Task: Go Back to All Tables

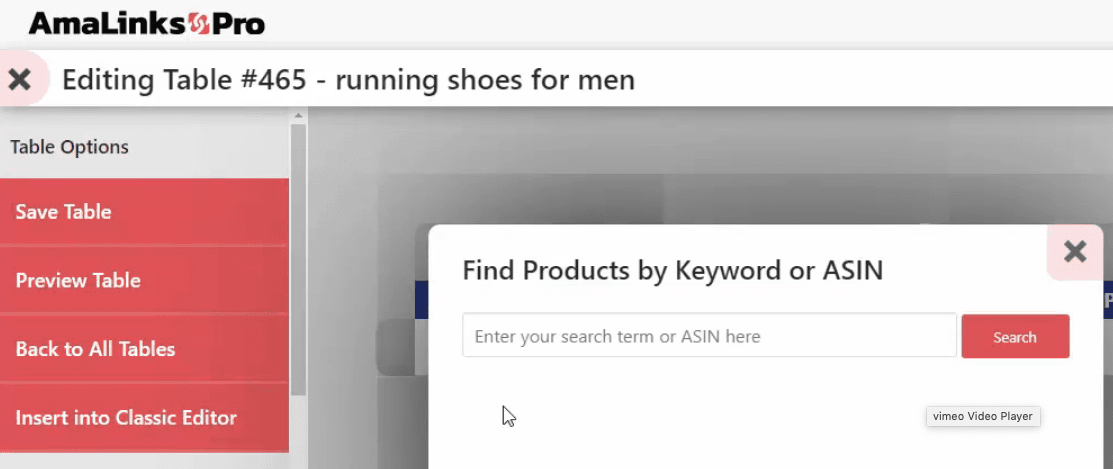Action: click(144, 349)
